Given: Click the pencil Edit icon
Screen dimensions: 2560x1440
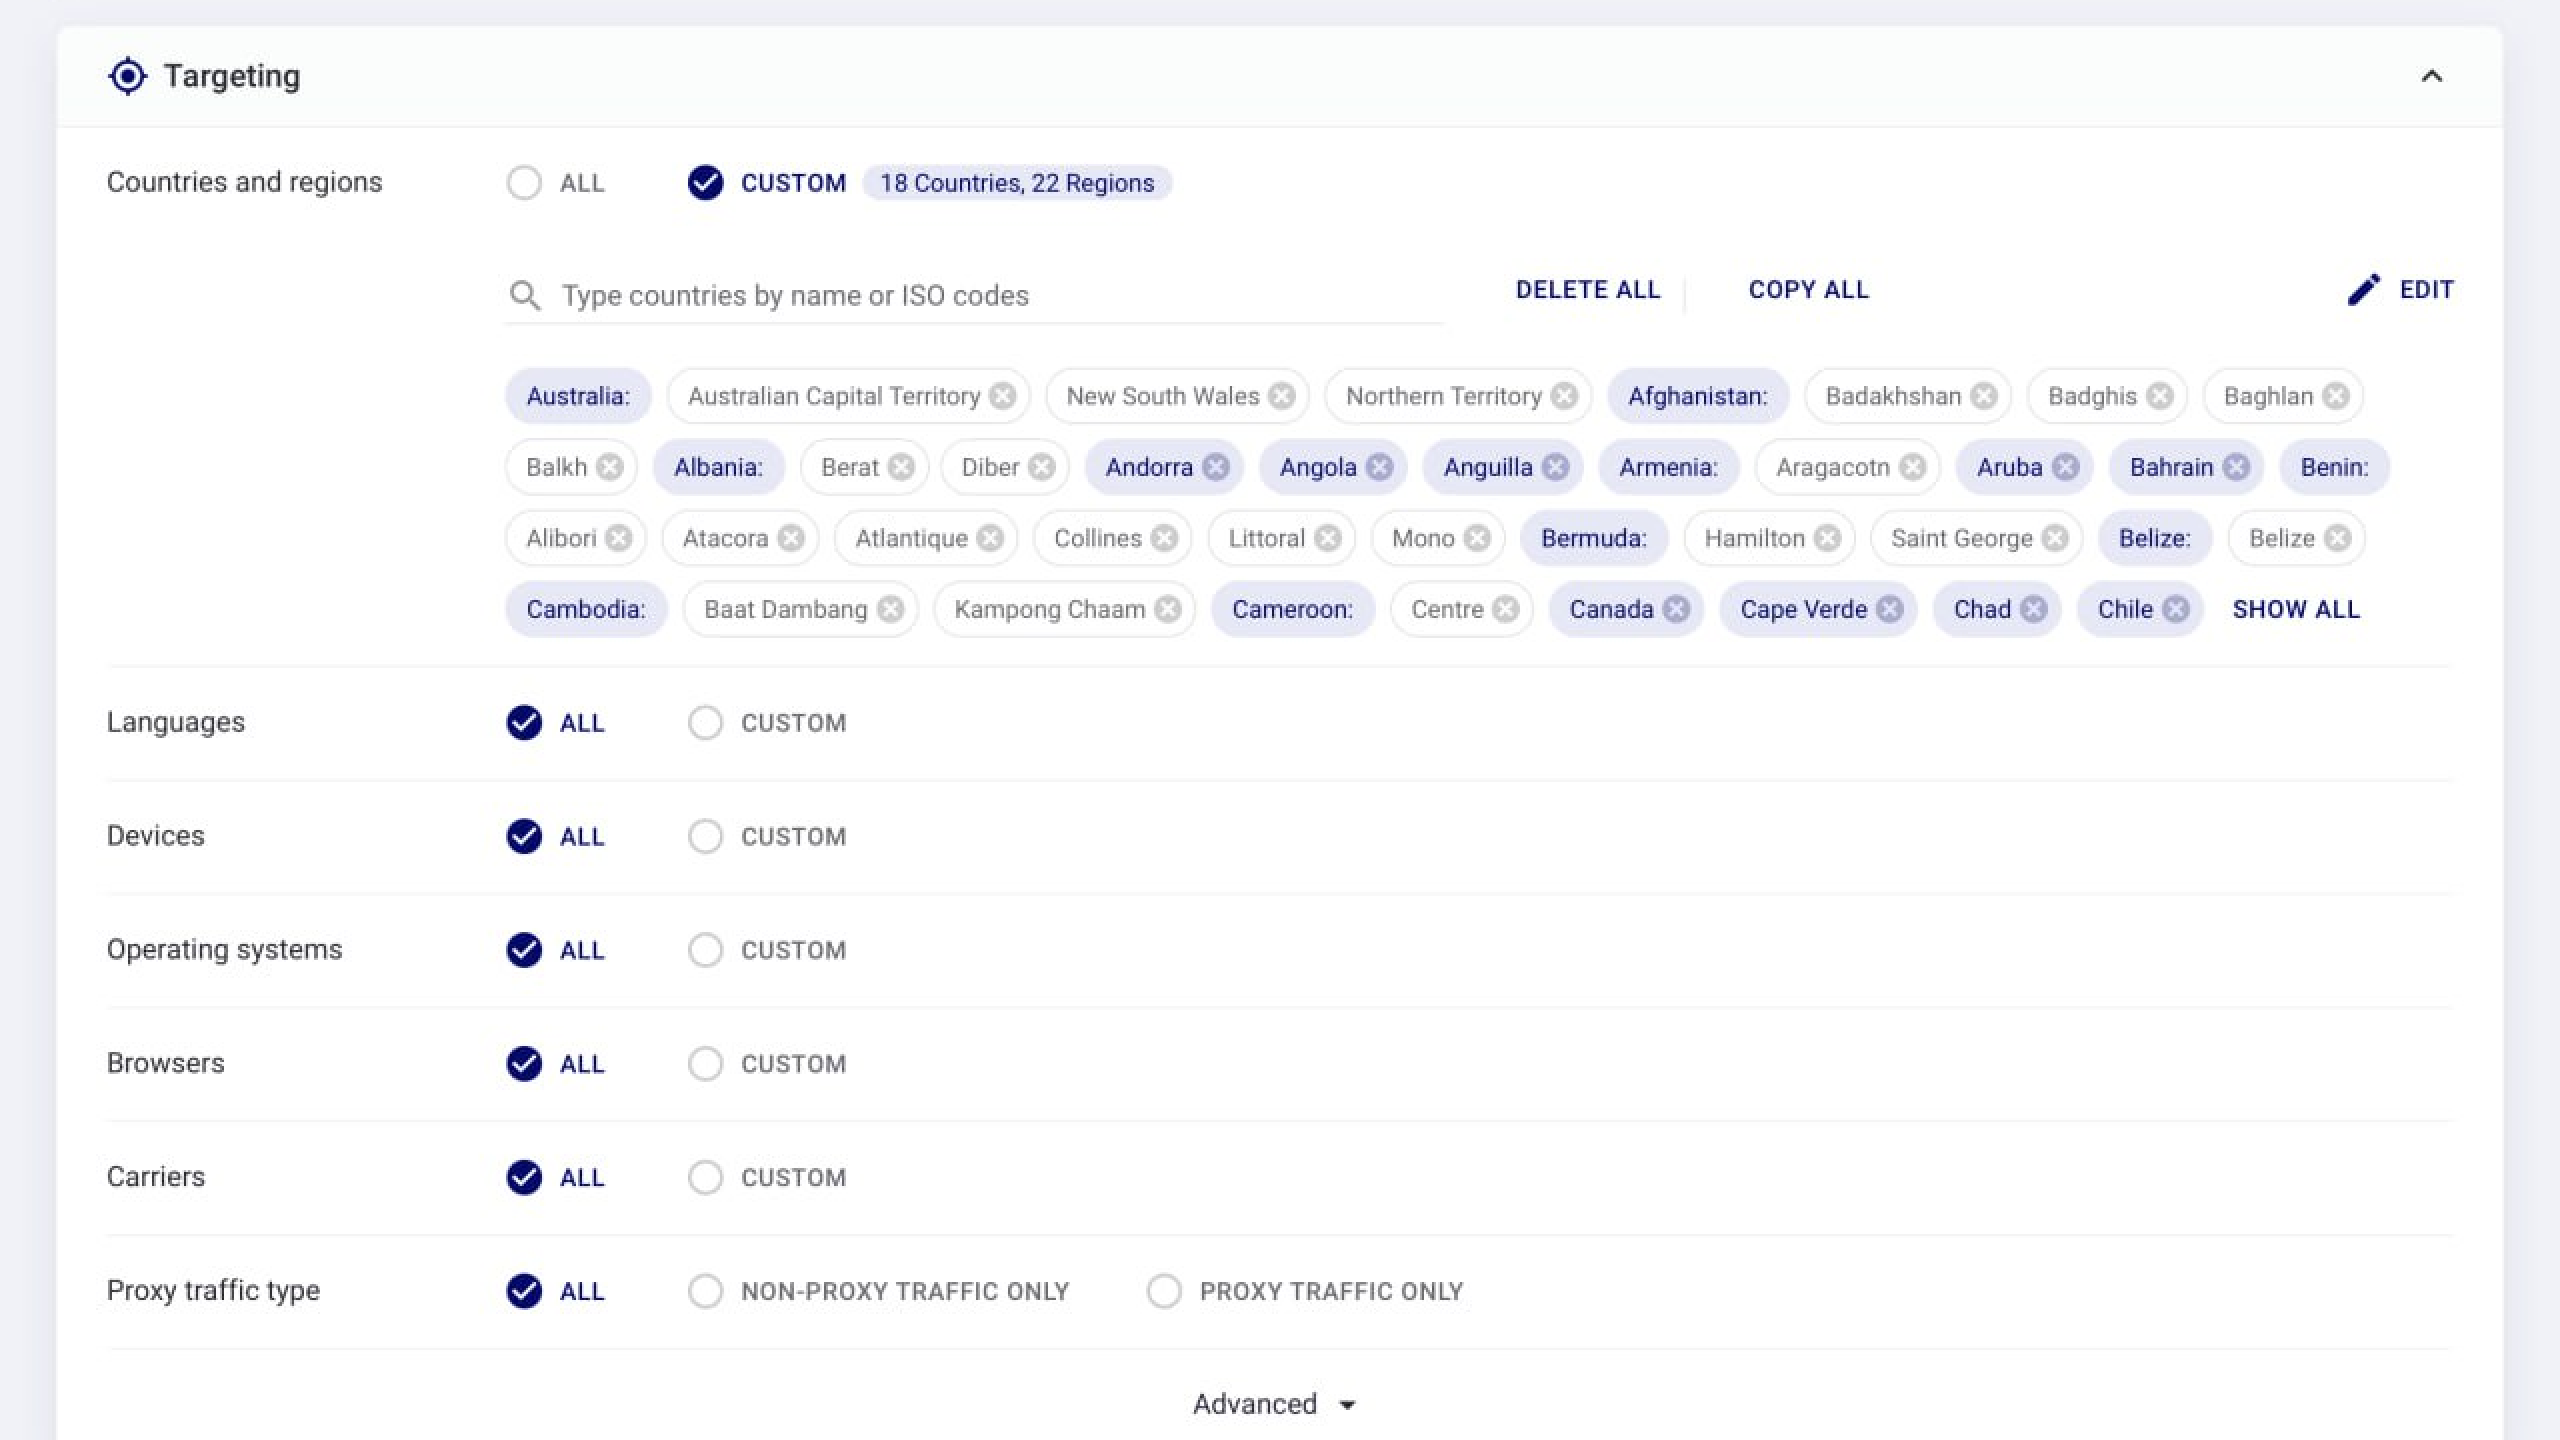Looking at the screenshot, I should pyautogui.click(x=2364, y=290).
